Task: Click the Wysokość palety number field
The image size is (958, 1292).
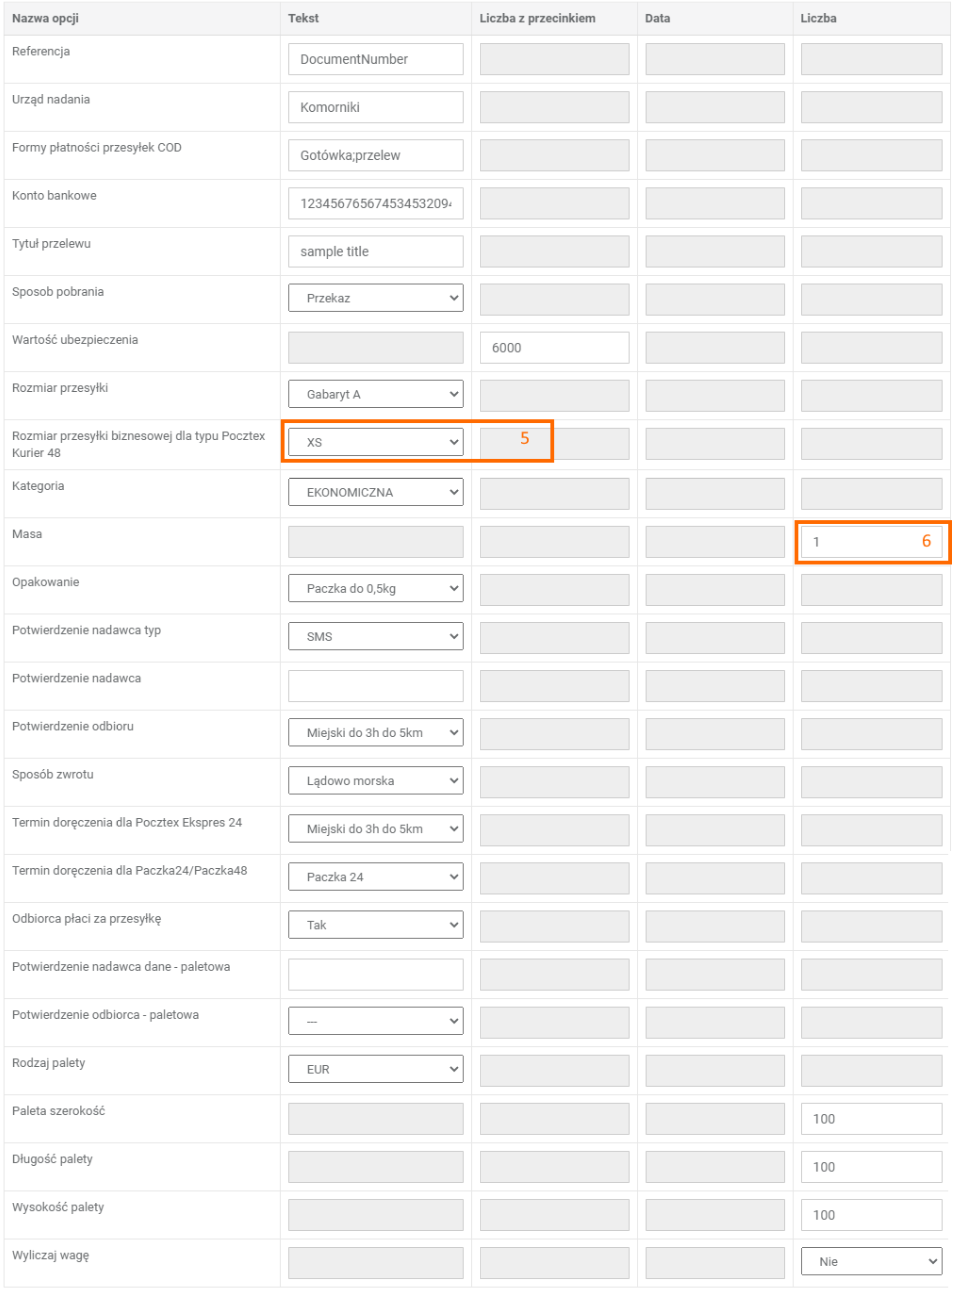Action: click(x=870, y=1215)
